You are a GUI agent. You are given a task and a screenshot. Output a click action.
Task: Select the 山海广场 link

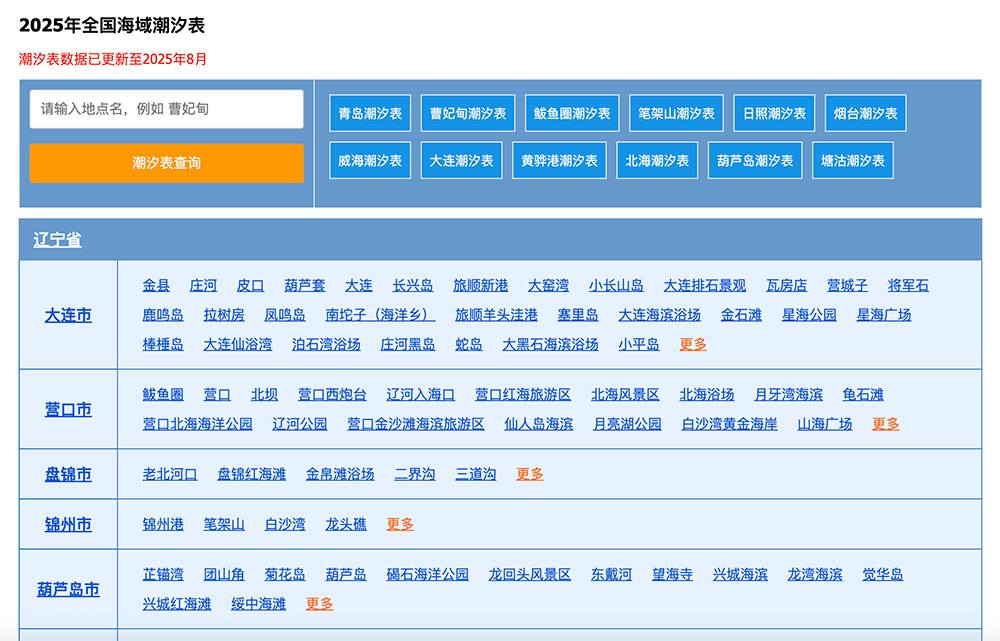(825, 424)
